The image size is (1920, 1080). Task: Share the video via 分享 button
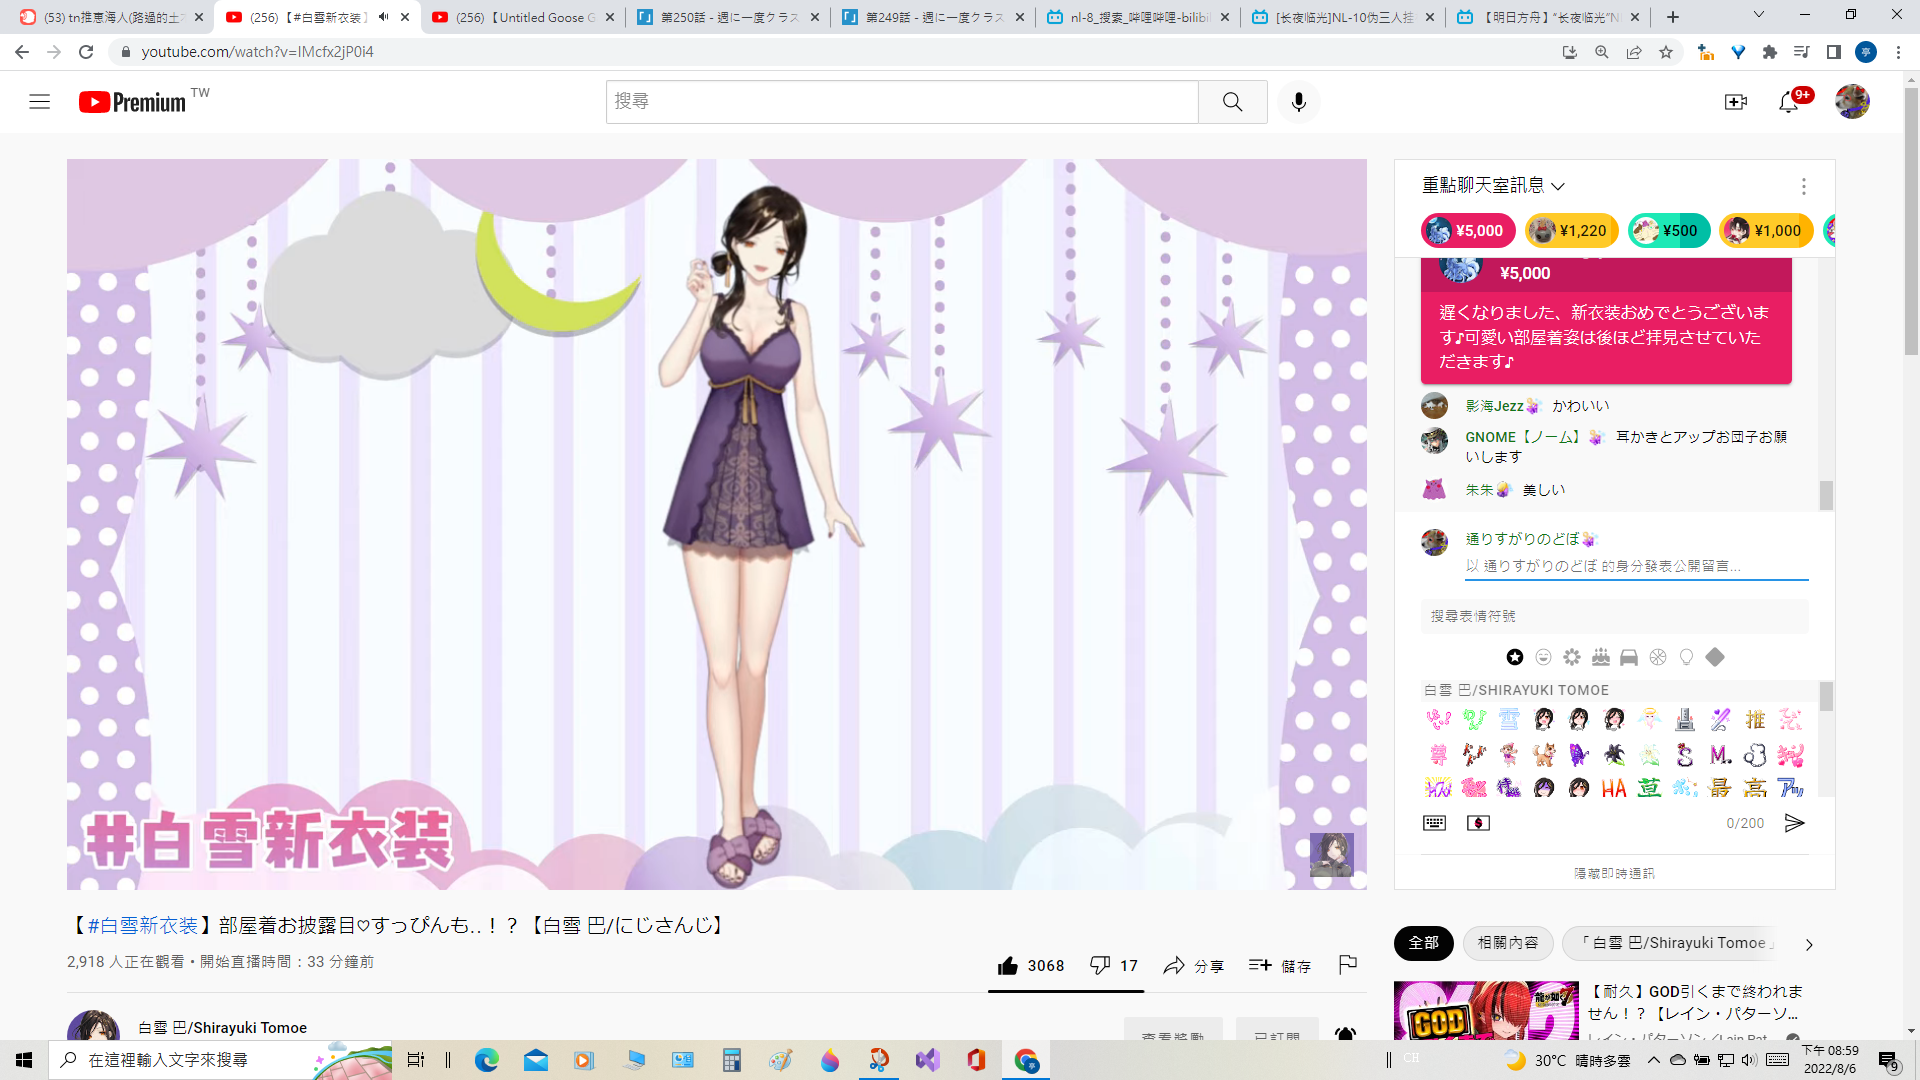(1193, 966)
